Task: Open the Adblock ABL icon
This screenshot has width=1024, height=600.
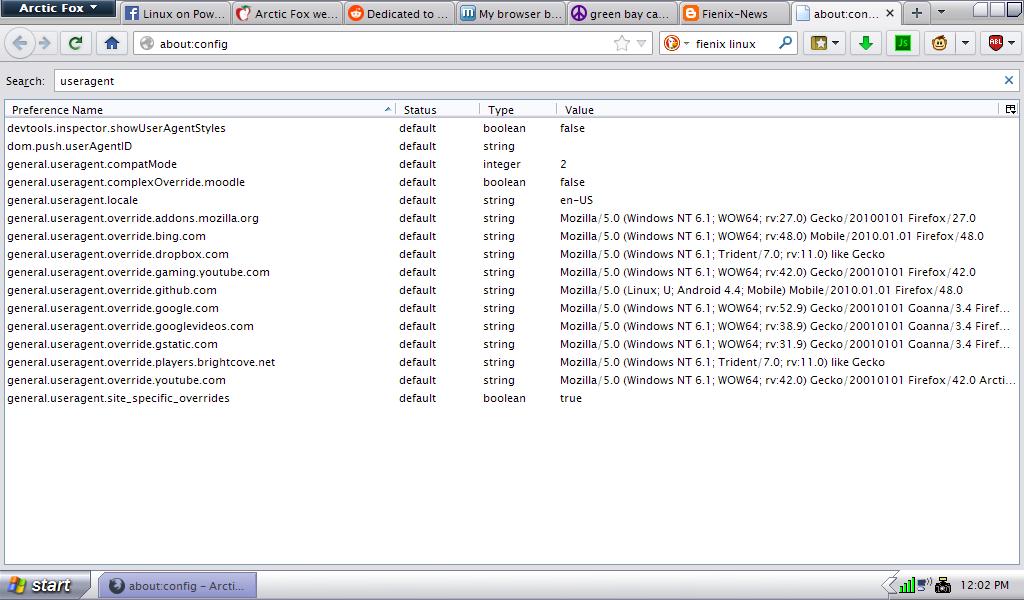Action: (995, 43)
